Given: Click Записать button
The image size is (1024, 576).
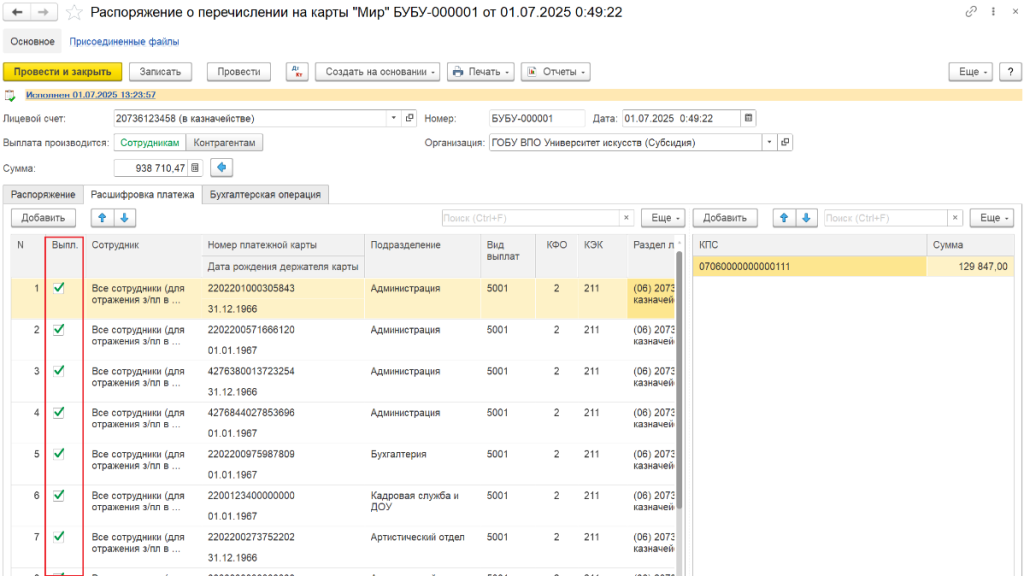Looking at the screenshot, I should click(160, 72).
